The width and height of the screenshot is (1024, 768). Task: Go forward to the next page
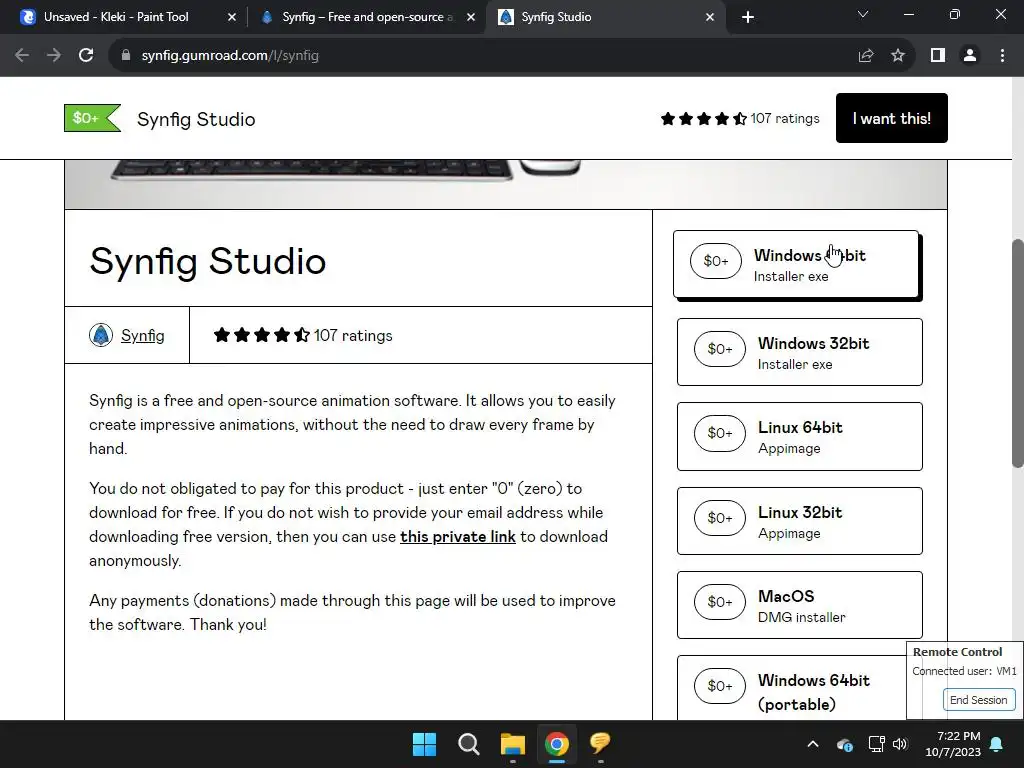54,56
